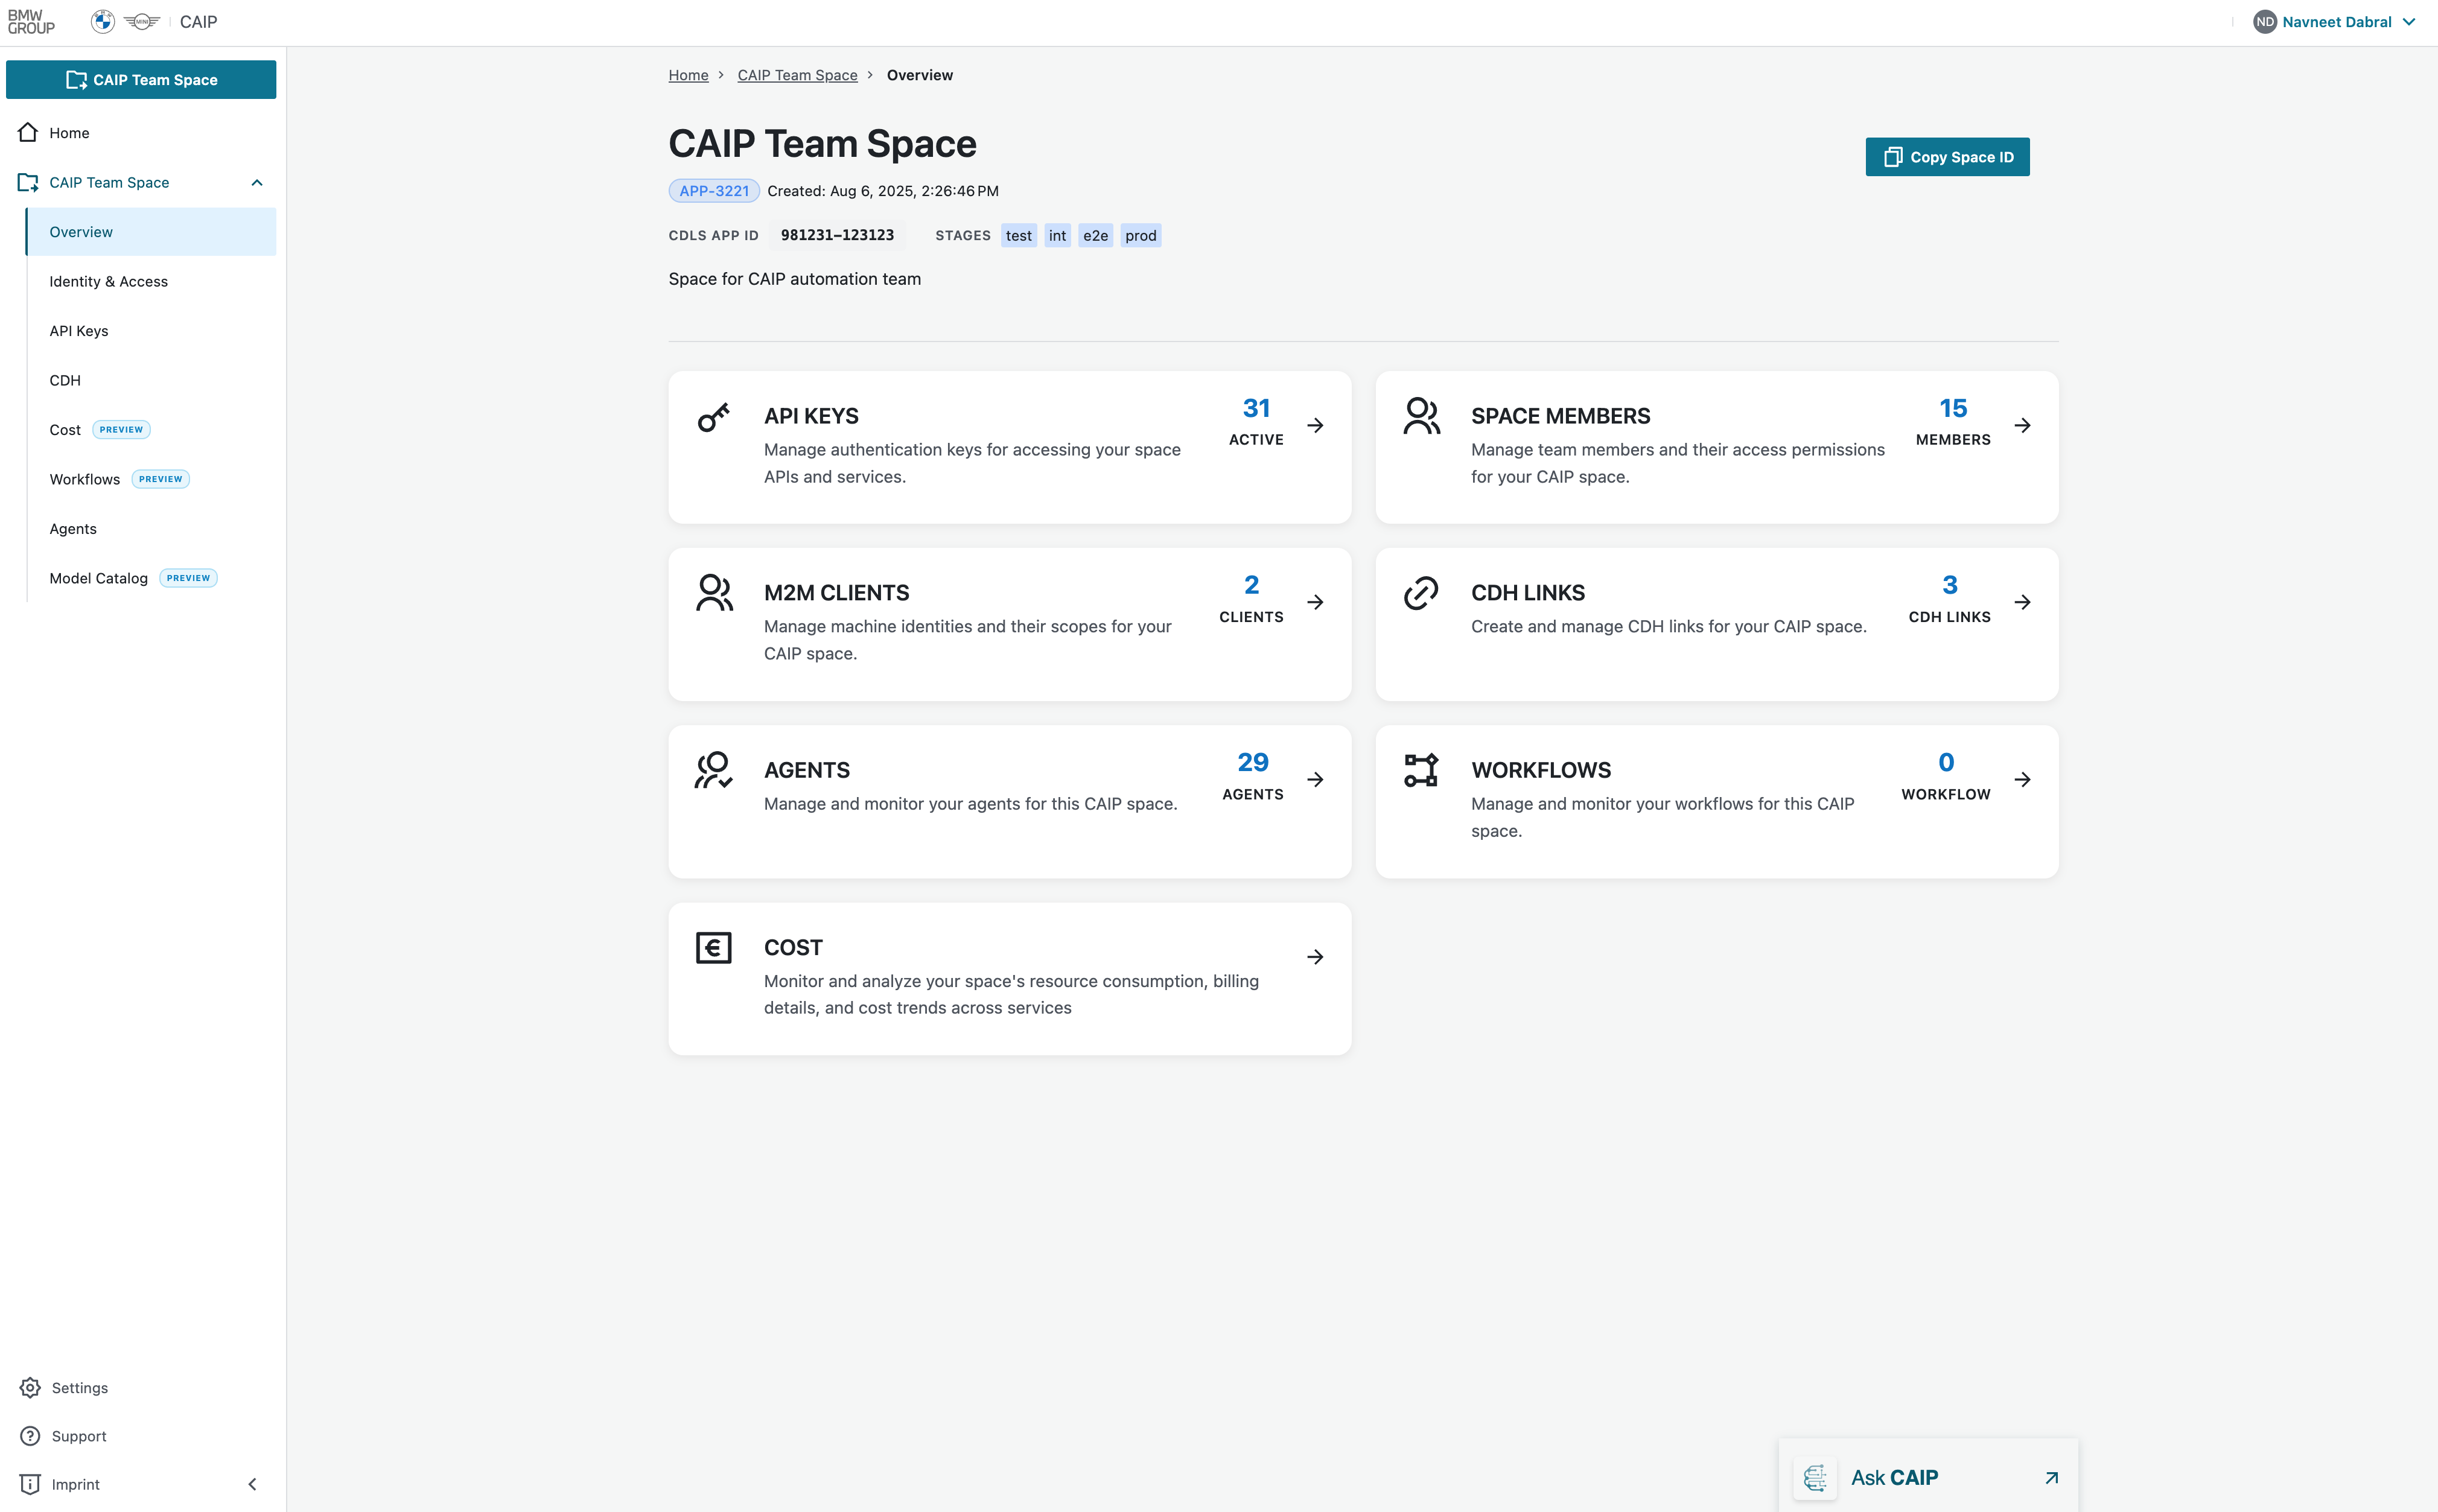Click the prod stage tag
This screenshot has width=2438, height=1512.
(x=1140, y=235)
